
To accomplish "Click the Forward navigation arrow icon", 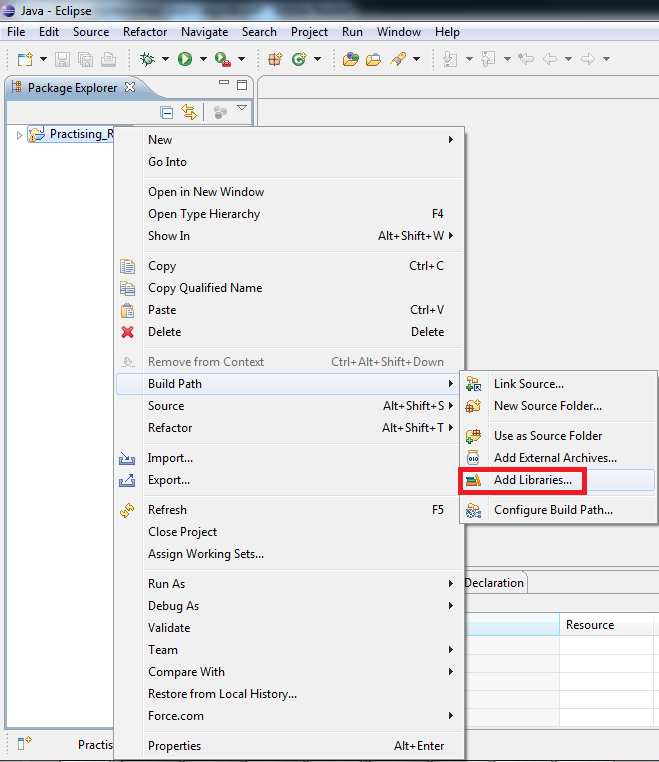I will point(588,59).
